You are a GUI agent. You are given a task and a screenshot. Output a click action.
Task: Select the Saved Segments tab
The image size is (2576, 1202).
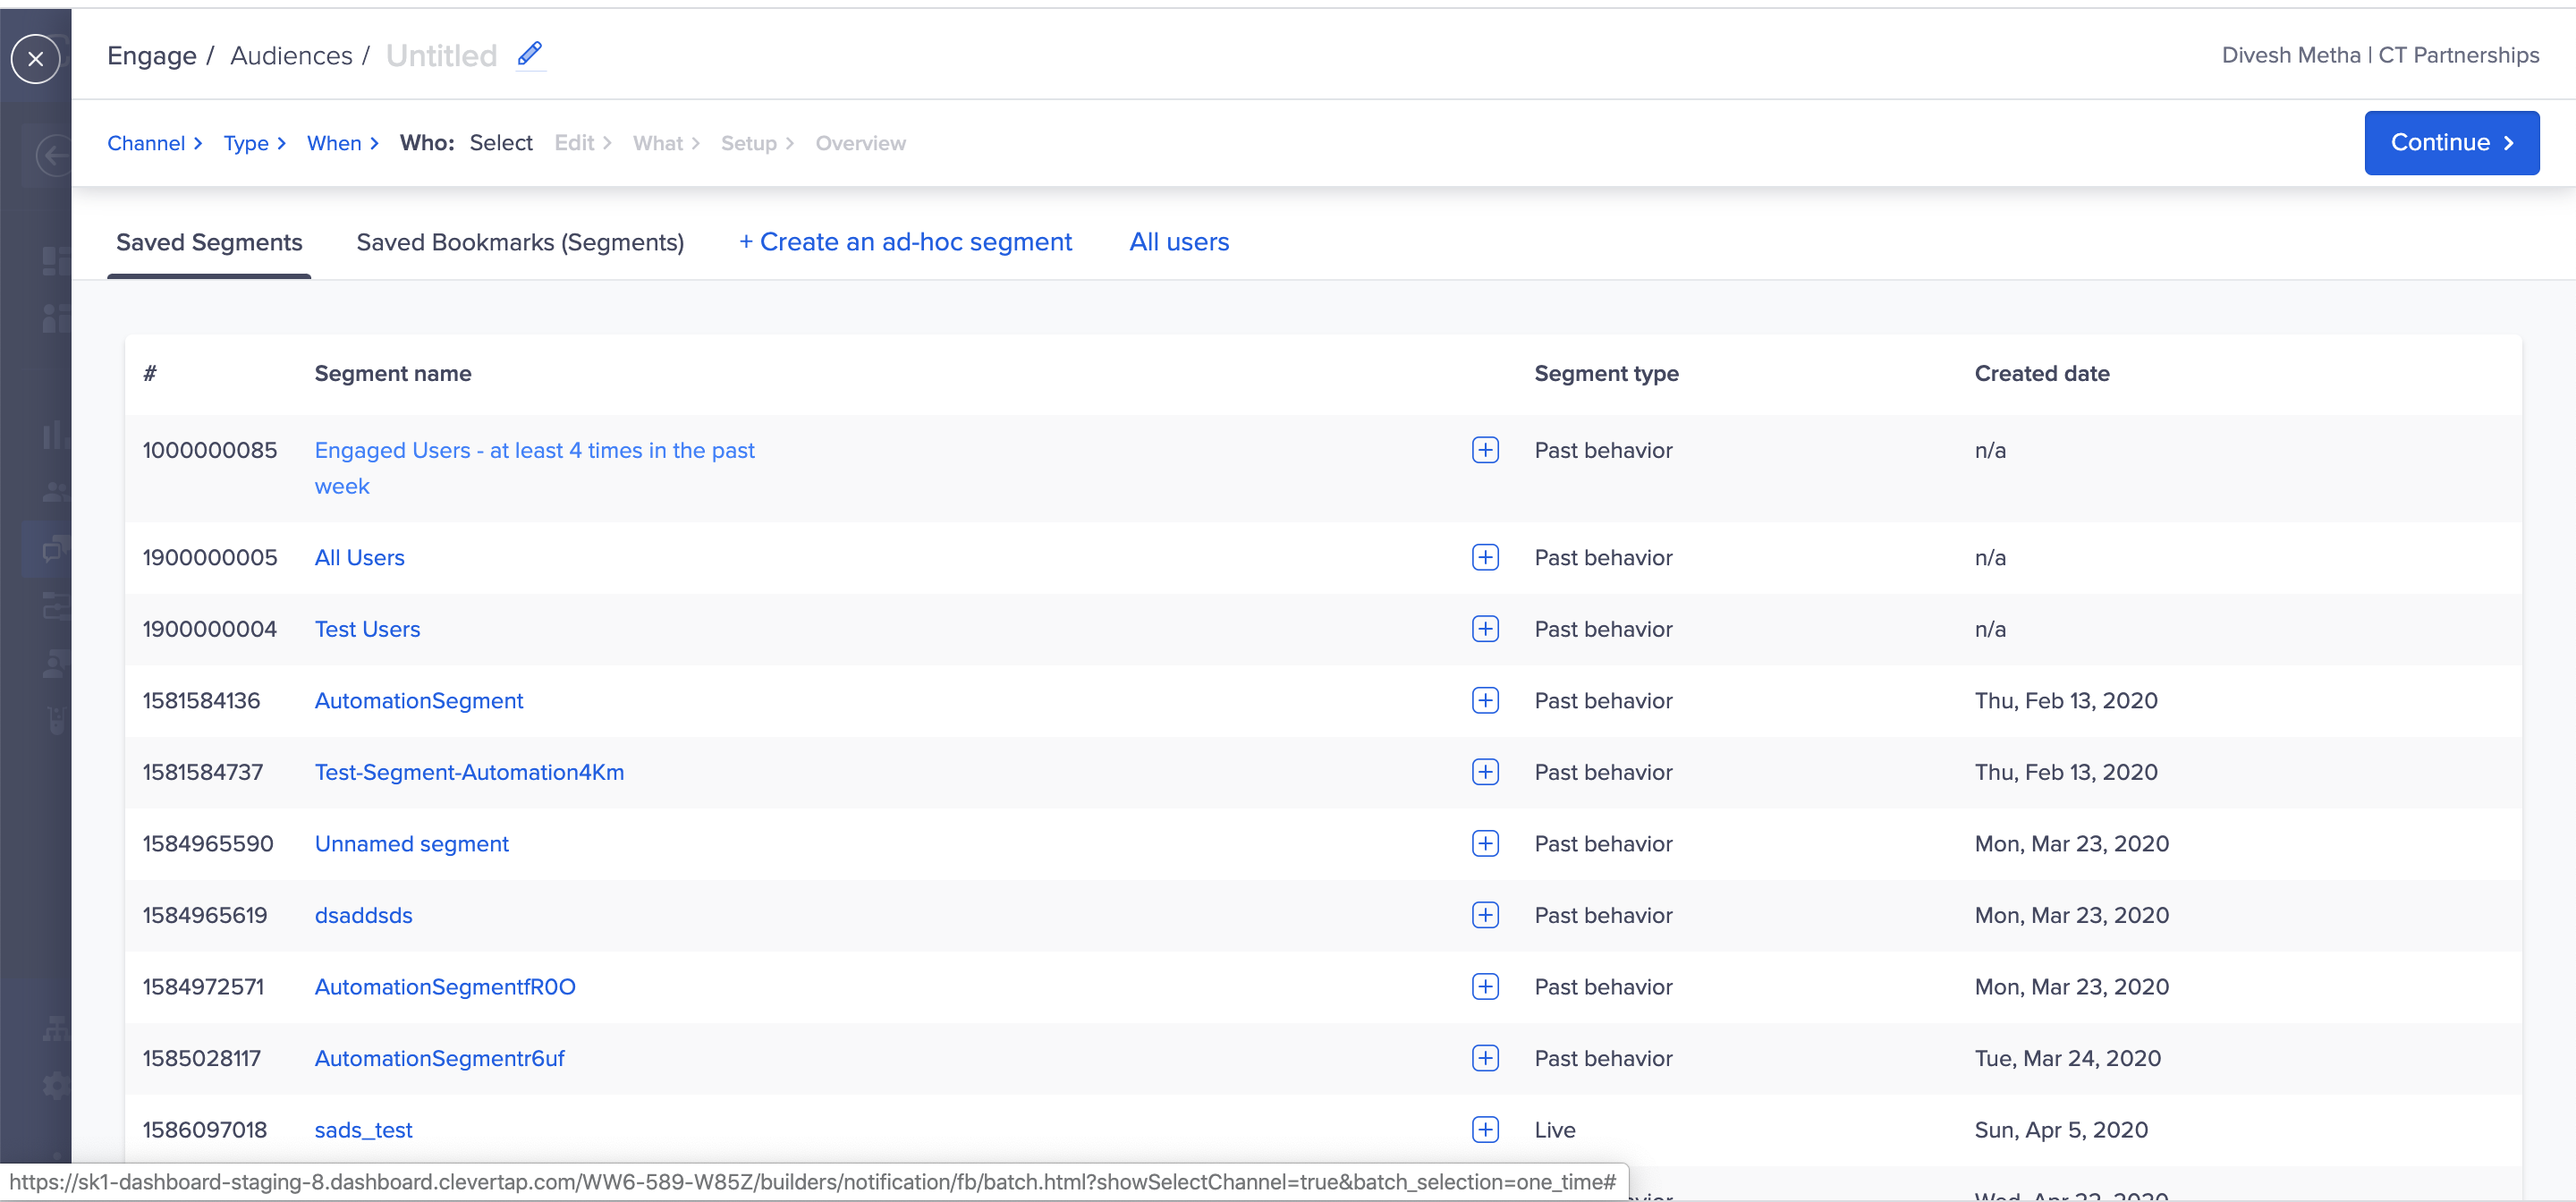pyautogui.click(x=209, y=242)
